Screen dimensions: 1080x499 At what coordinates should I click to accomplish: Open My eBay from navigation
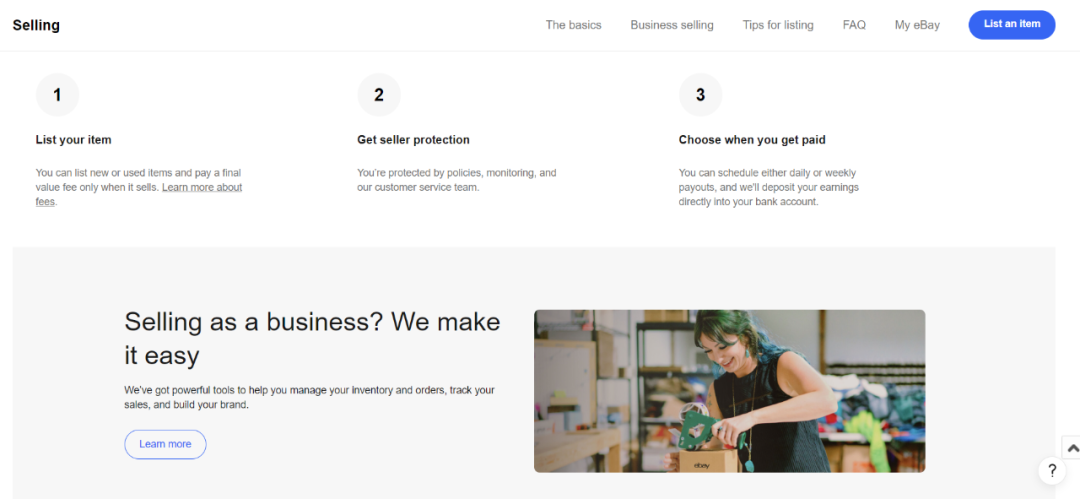[917, 25]
